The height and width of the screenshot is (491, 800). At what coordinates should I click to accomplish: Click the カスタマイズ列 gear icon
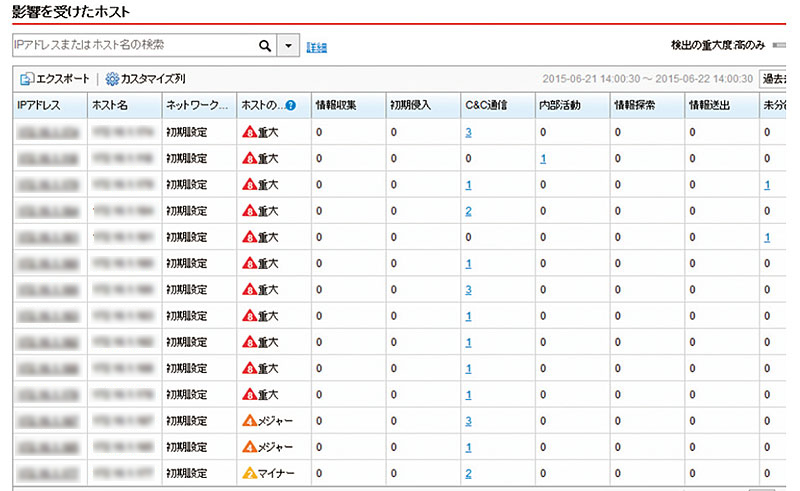pyautogui.click(x=112, y=79)
